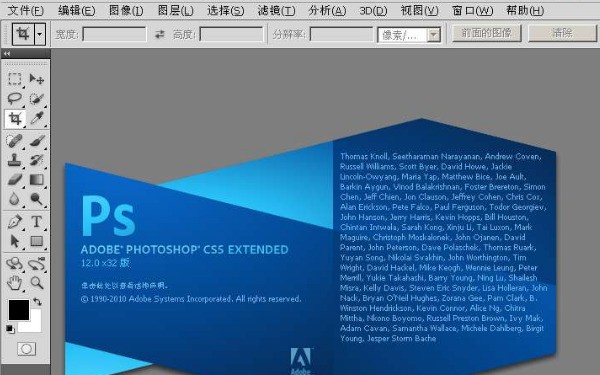Select the Eraser tool

15,179
